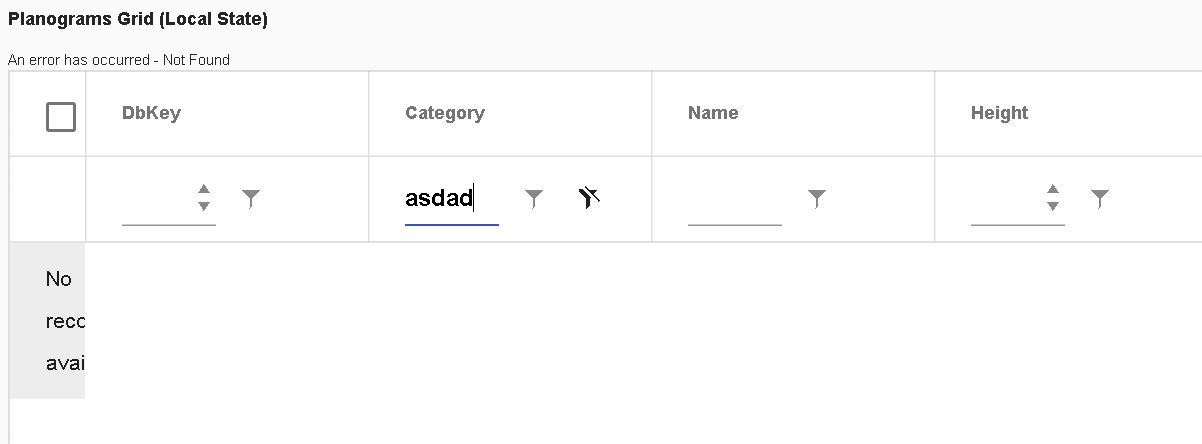This screenshot has width=1202, height=444.
Task: Clear the Category column filter
Action: coord(589,198)
